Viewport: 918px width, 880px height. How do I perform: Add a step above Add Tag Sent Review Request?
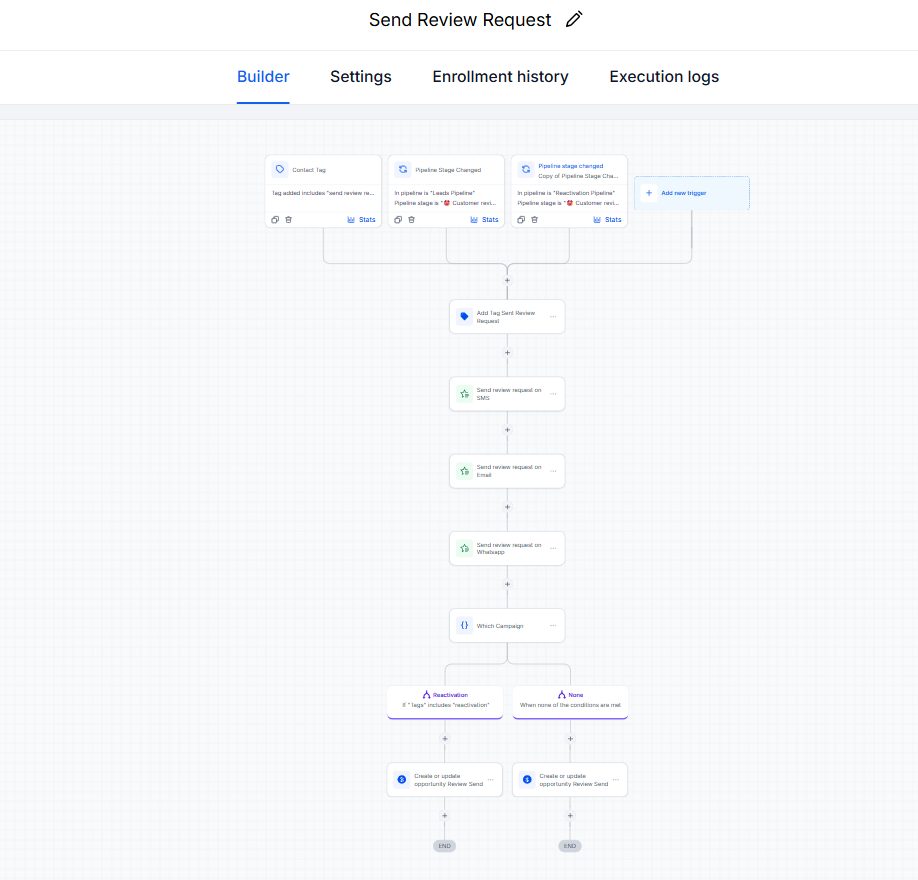pos(508,280)
